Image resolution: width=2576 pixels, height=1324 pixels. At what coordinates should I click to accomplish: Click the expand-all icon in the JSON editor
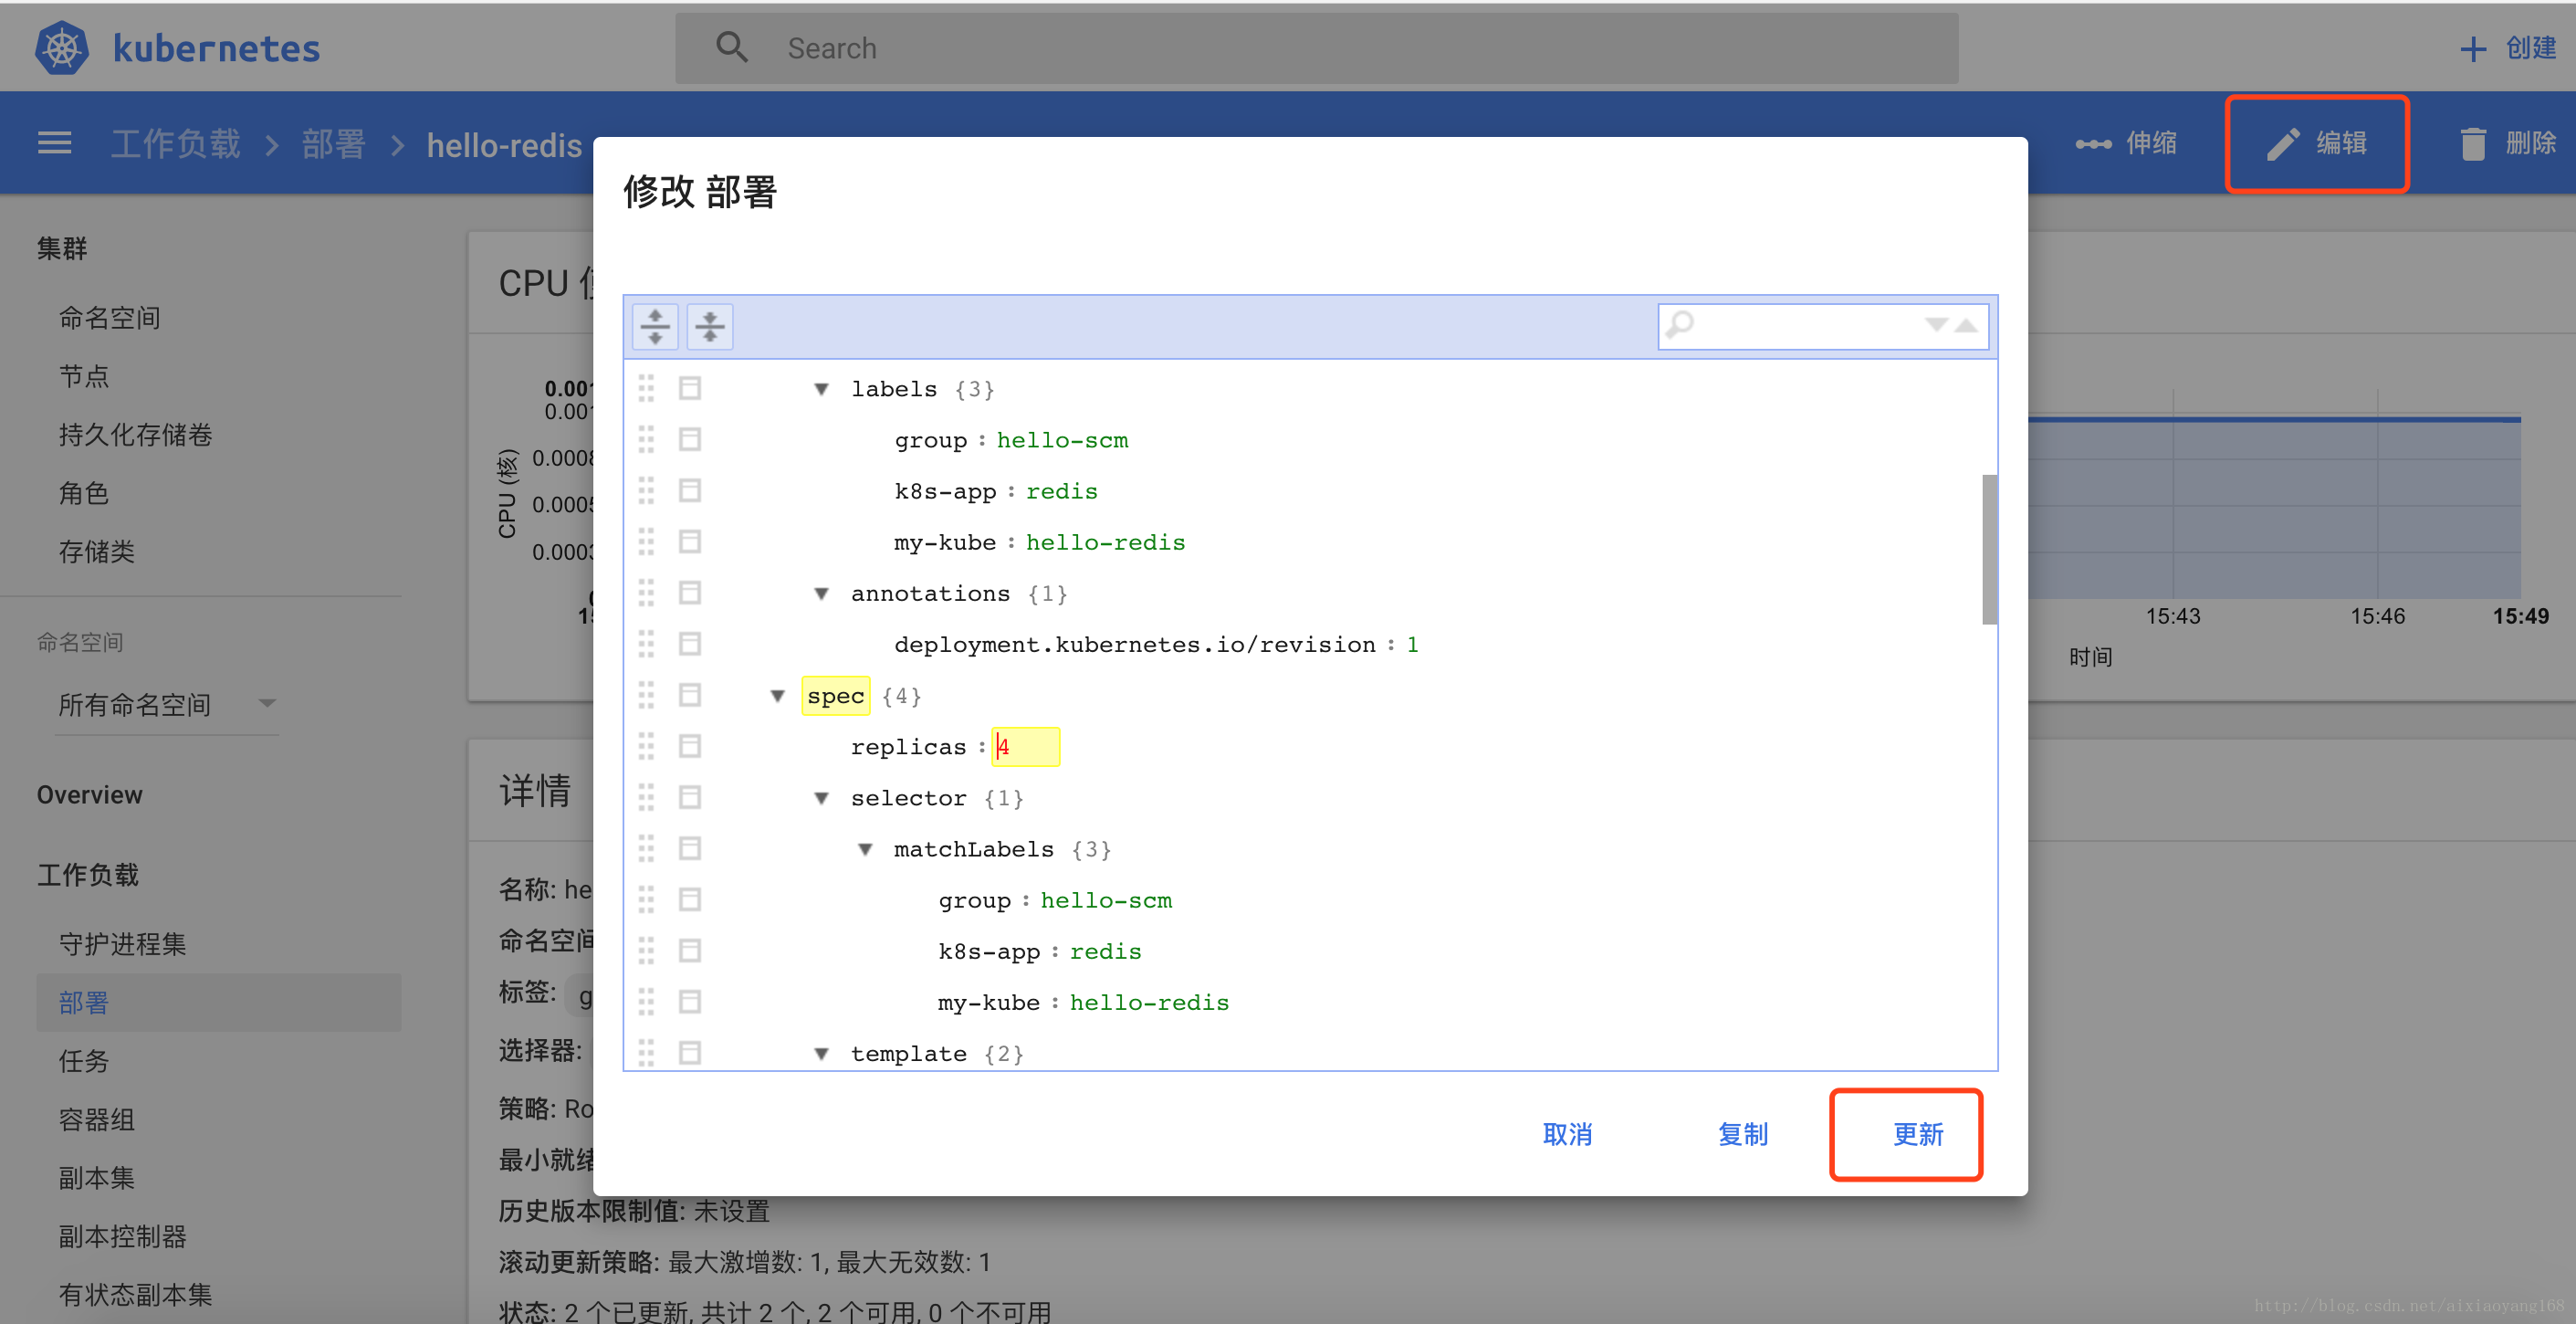tap(655, 326)
